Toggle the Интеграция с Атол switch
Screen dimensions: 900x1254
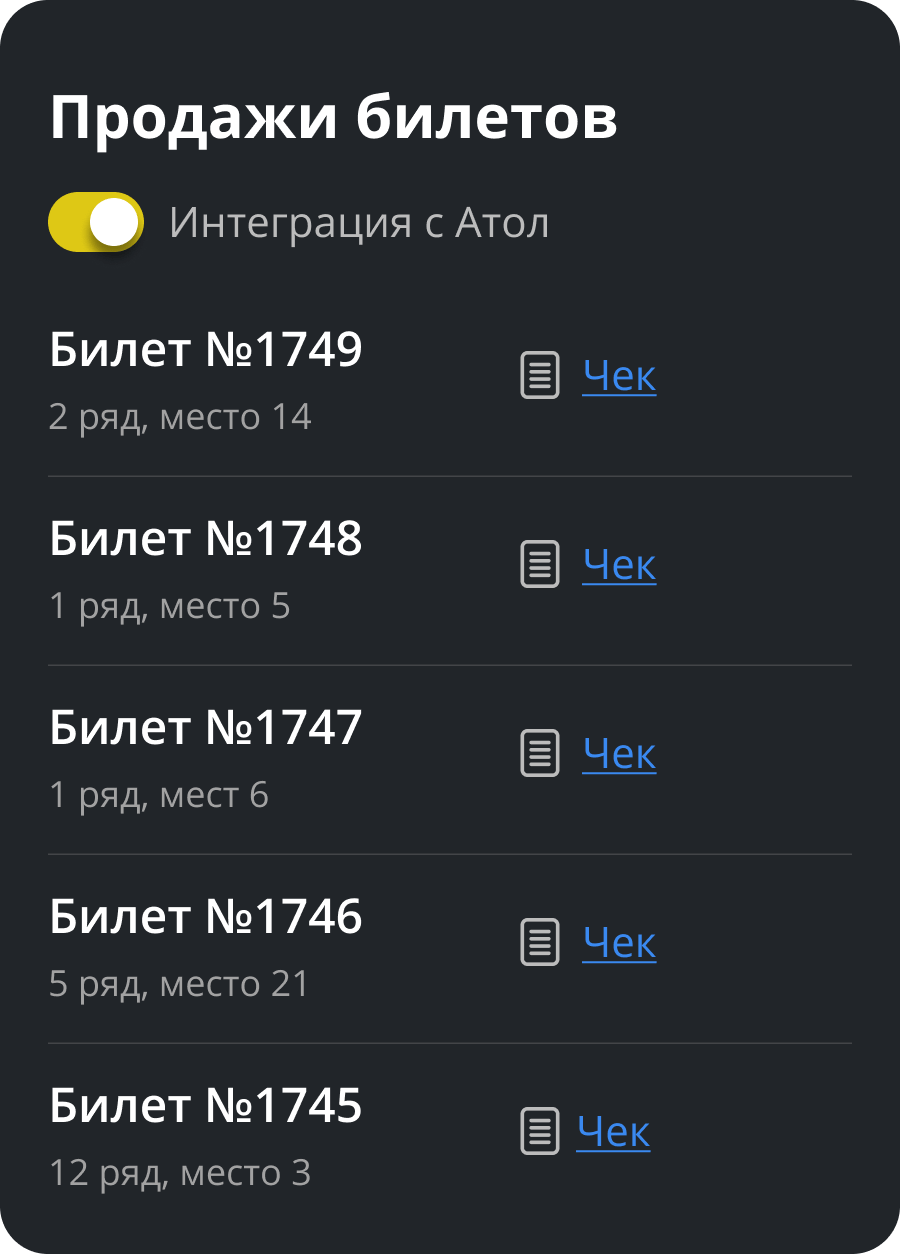click(96, 222)
